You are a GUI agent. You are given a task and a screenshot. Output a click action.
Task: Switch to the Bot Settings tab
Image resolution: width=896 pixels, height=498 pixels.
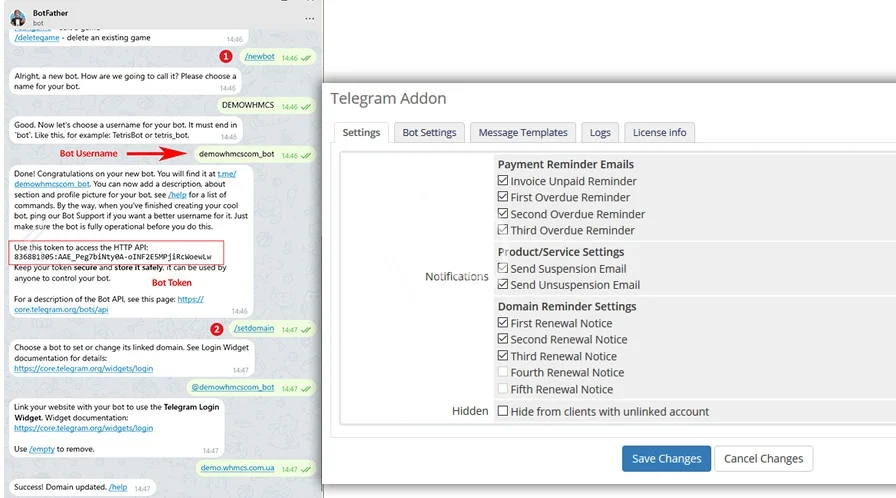(x=429, y=132)
